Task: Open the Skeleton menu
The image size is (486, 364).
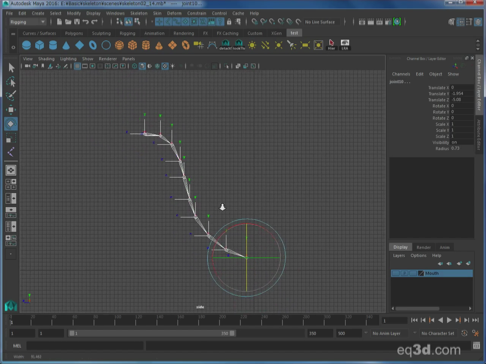Action: 139,13
